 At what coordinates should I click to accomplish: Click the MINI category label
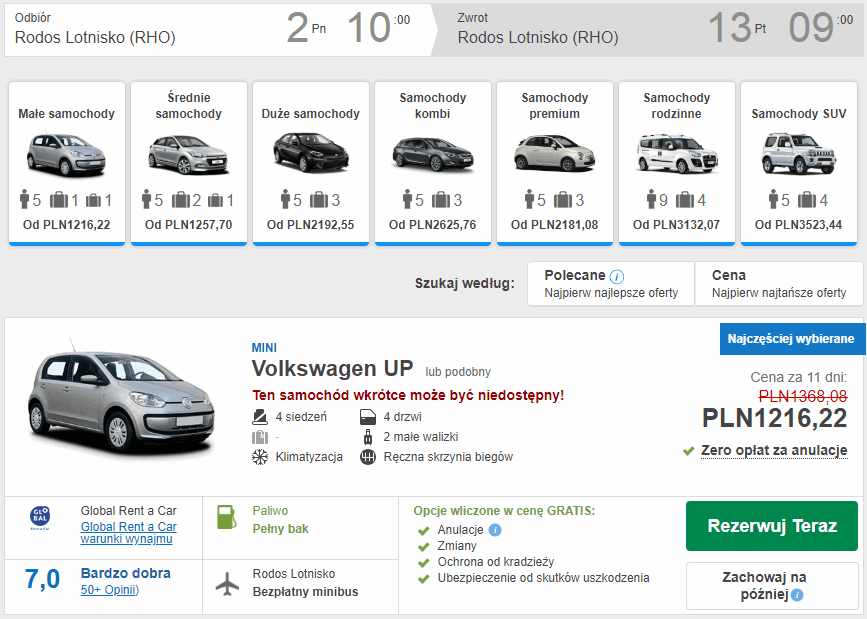(264, 348)
